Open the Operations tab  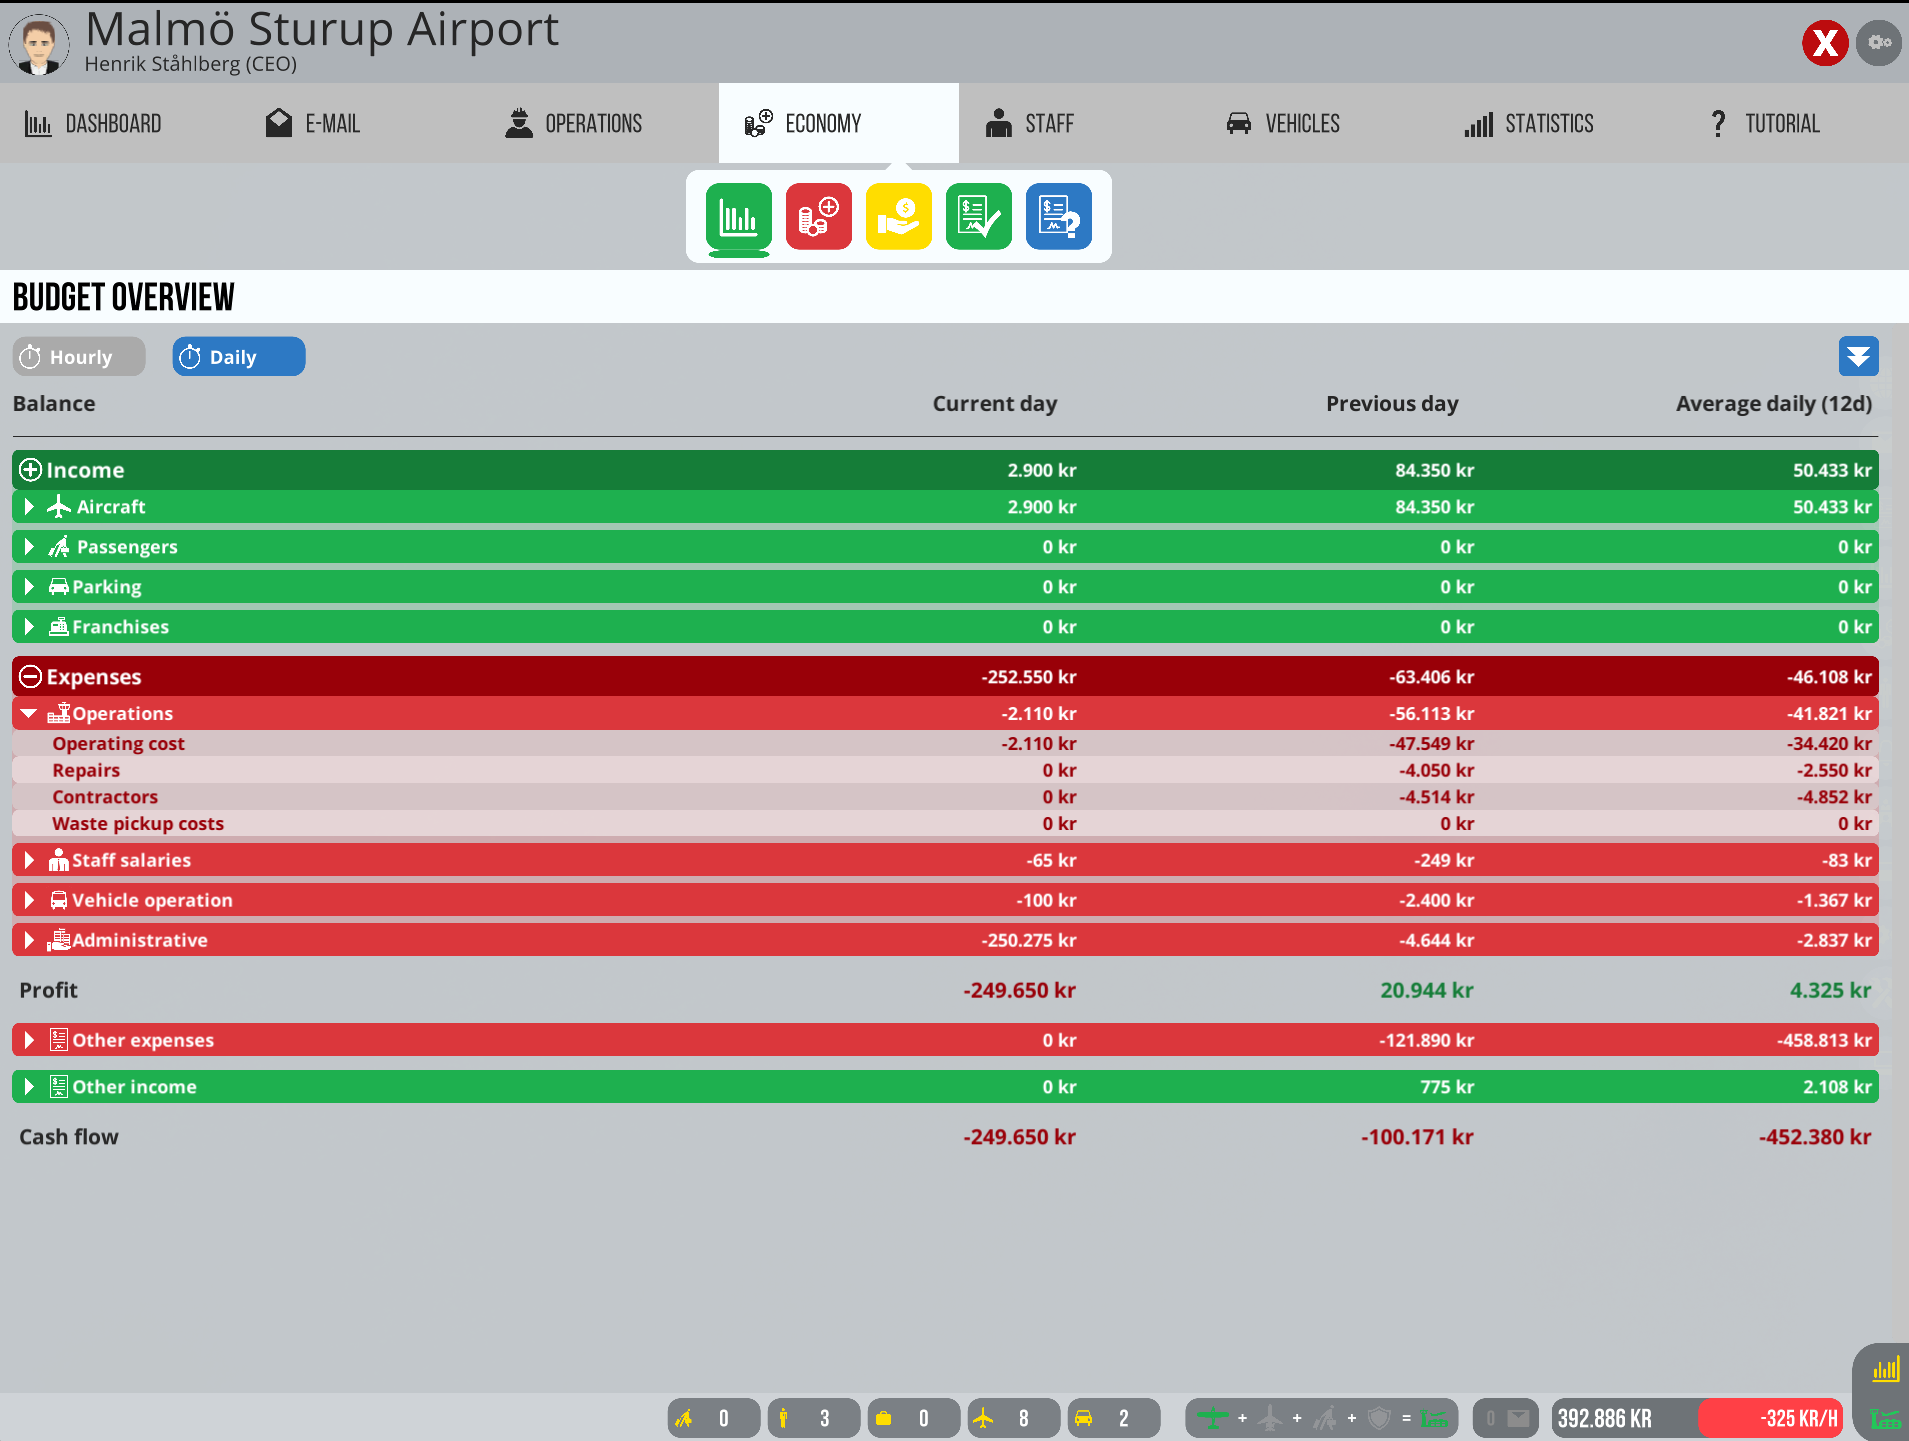click(574, 124)
